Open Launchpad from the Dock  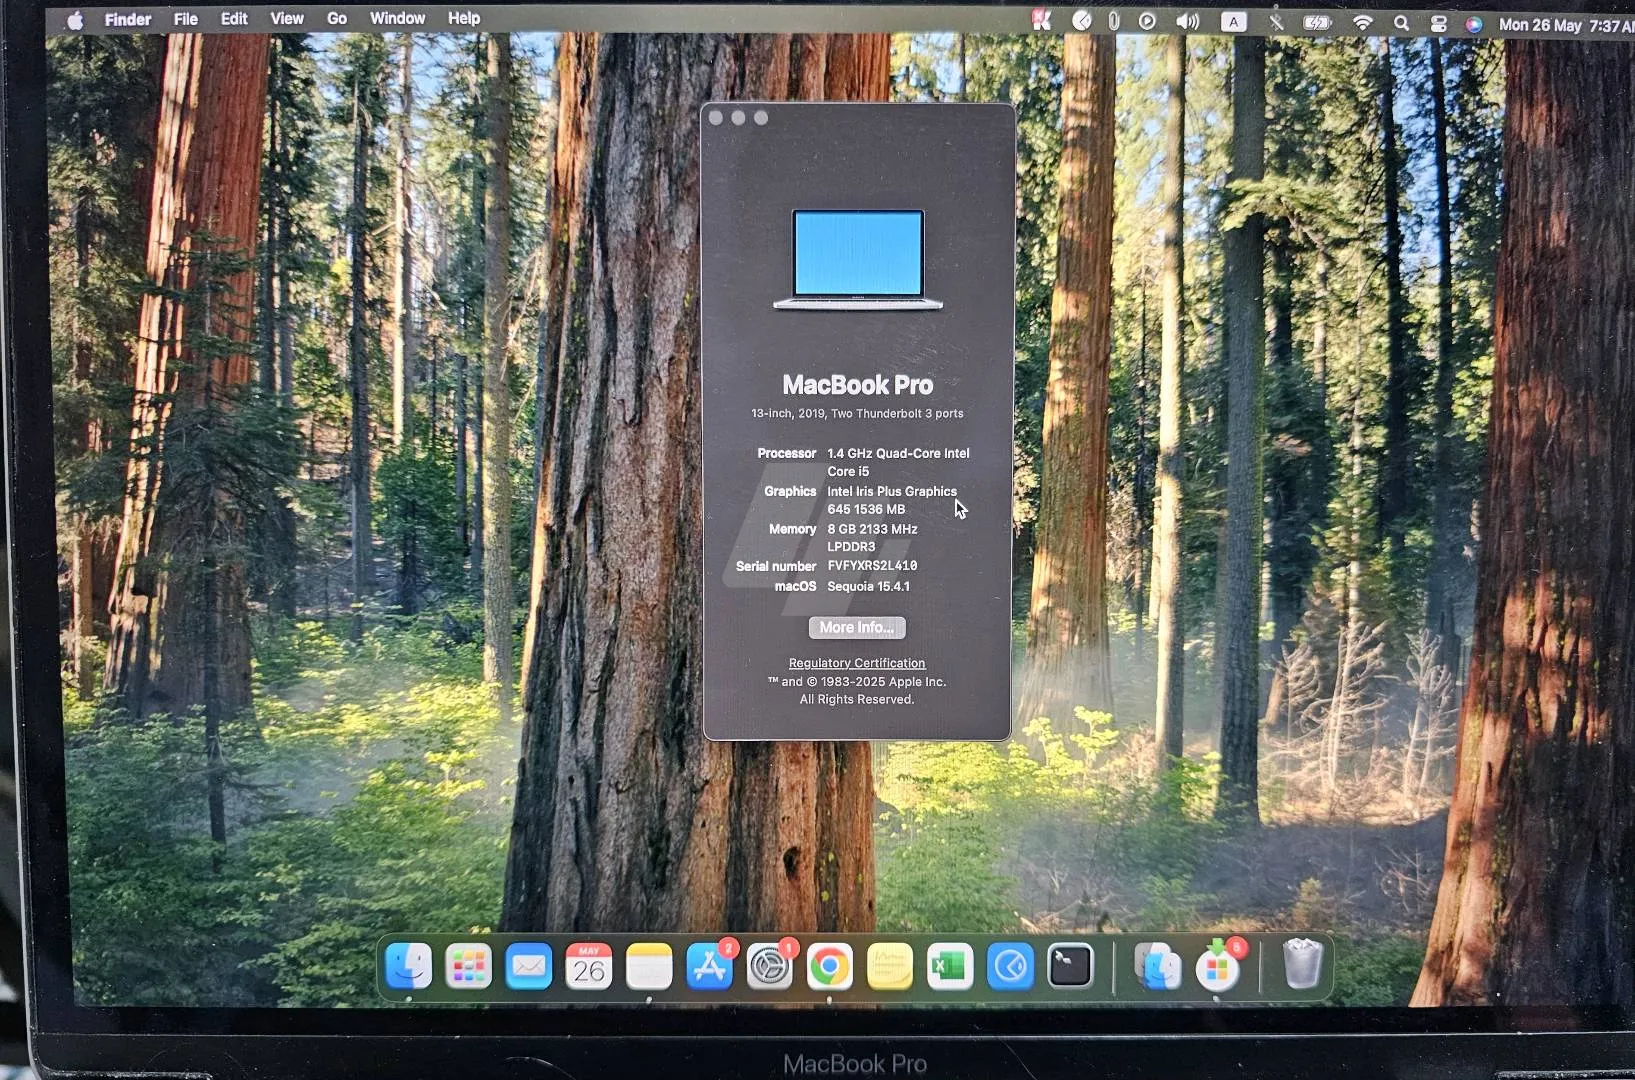click(x=468, y=966)
